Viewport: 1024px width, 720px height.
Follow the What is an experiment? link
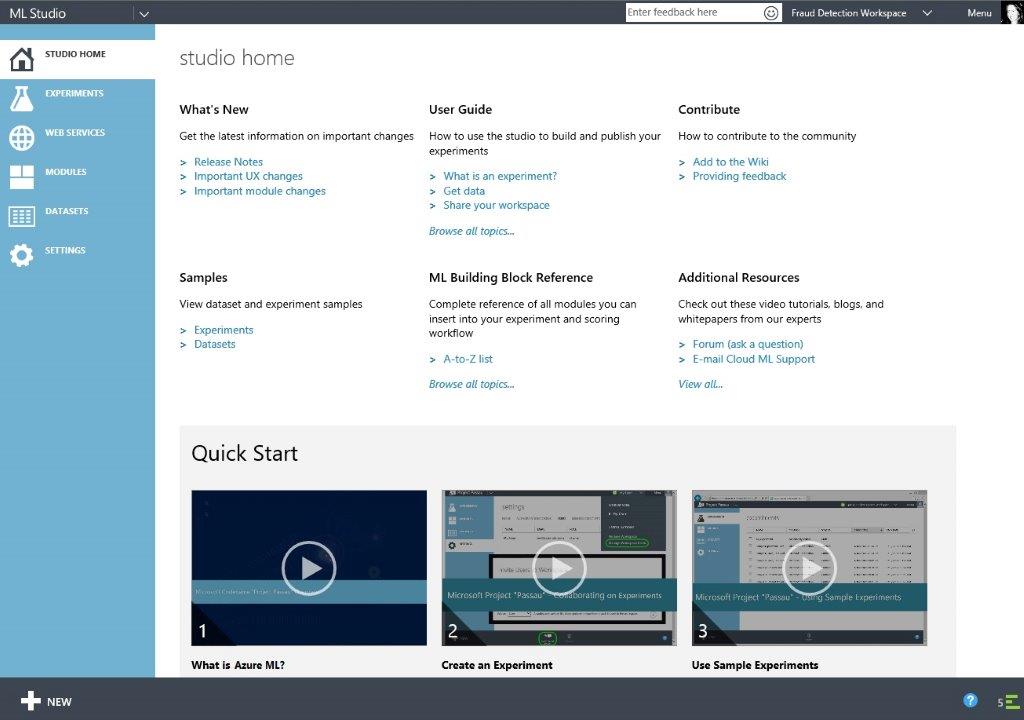(x=500, y=176)
